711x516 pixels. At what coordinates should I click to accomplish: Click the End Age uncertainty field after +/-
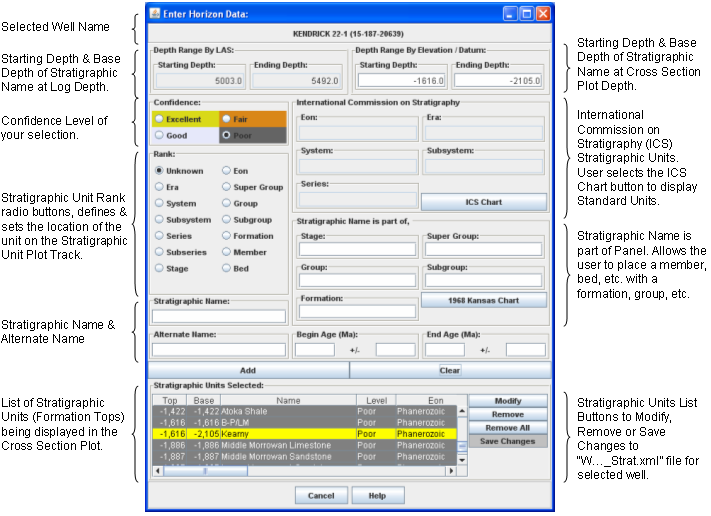(x=526, y=350)
